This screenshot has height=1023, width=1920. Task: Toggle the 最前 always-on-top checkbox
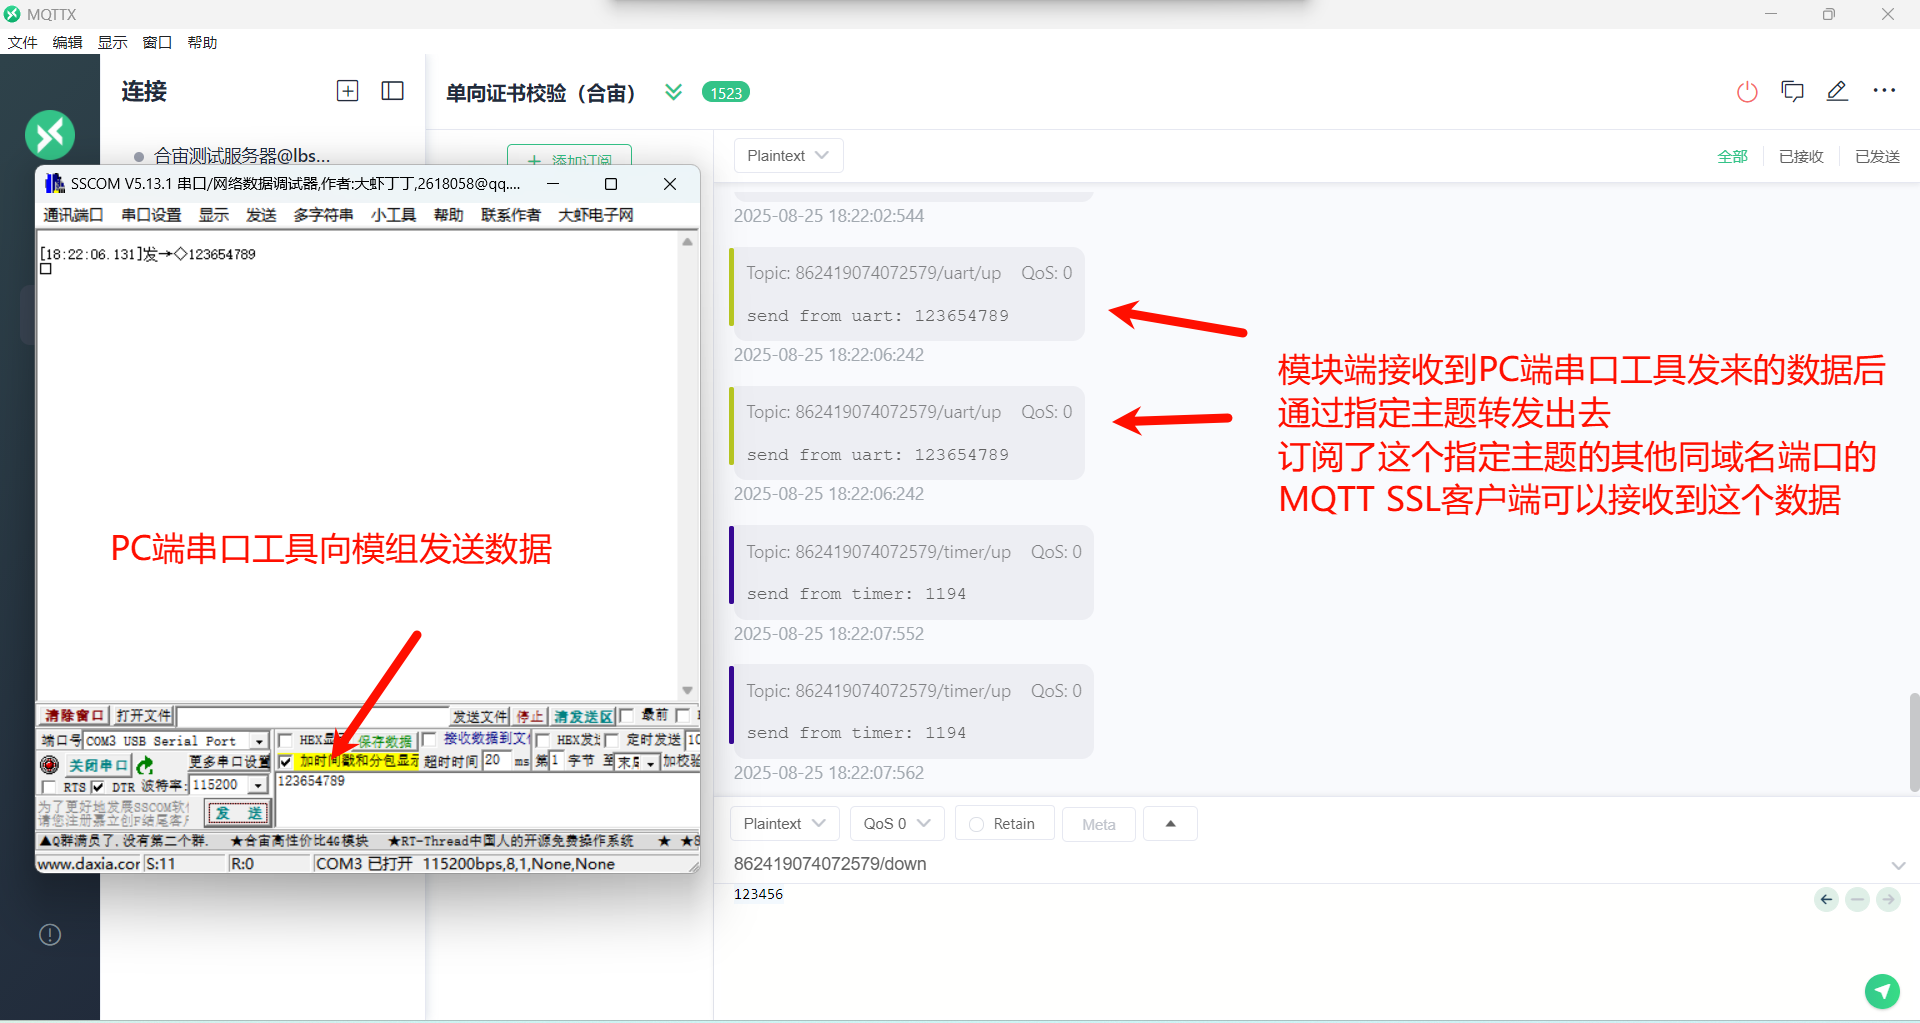coord(627,716)
